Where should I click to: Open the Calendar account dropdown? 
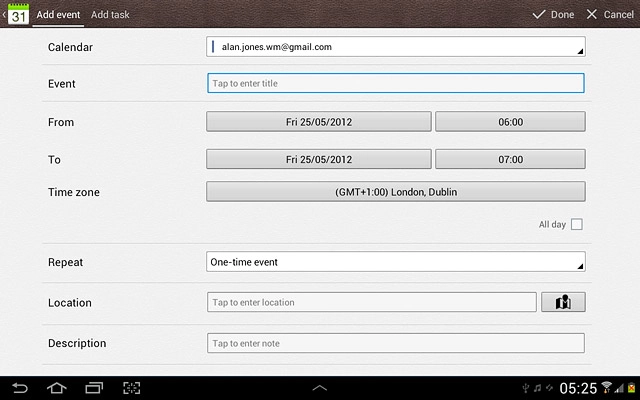(x=395, y=47)
